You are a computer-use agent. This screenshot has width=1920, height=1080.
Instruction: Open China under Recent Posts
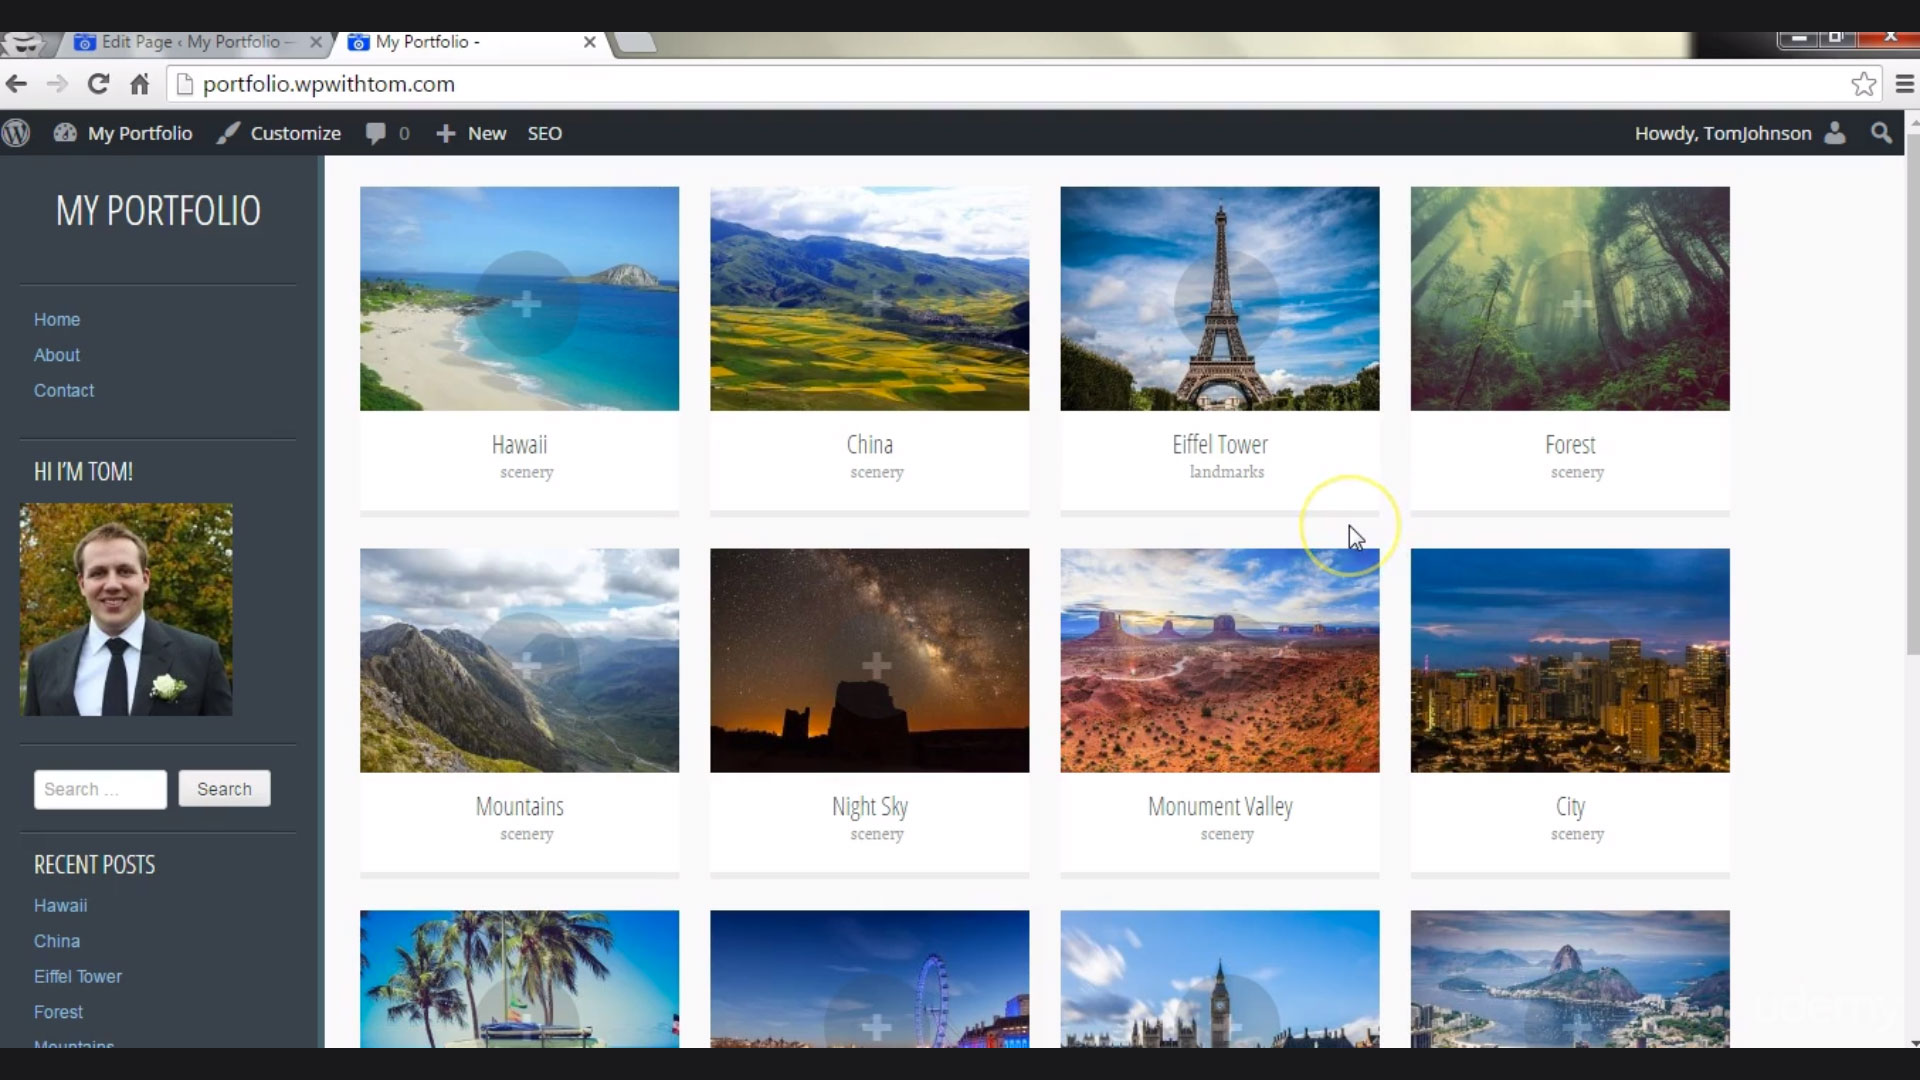point(57,941)
